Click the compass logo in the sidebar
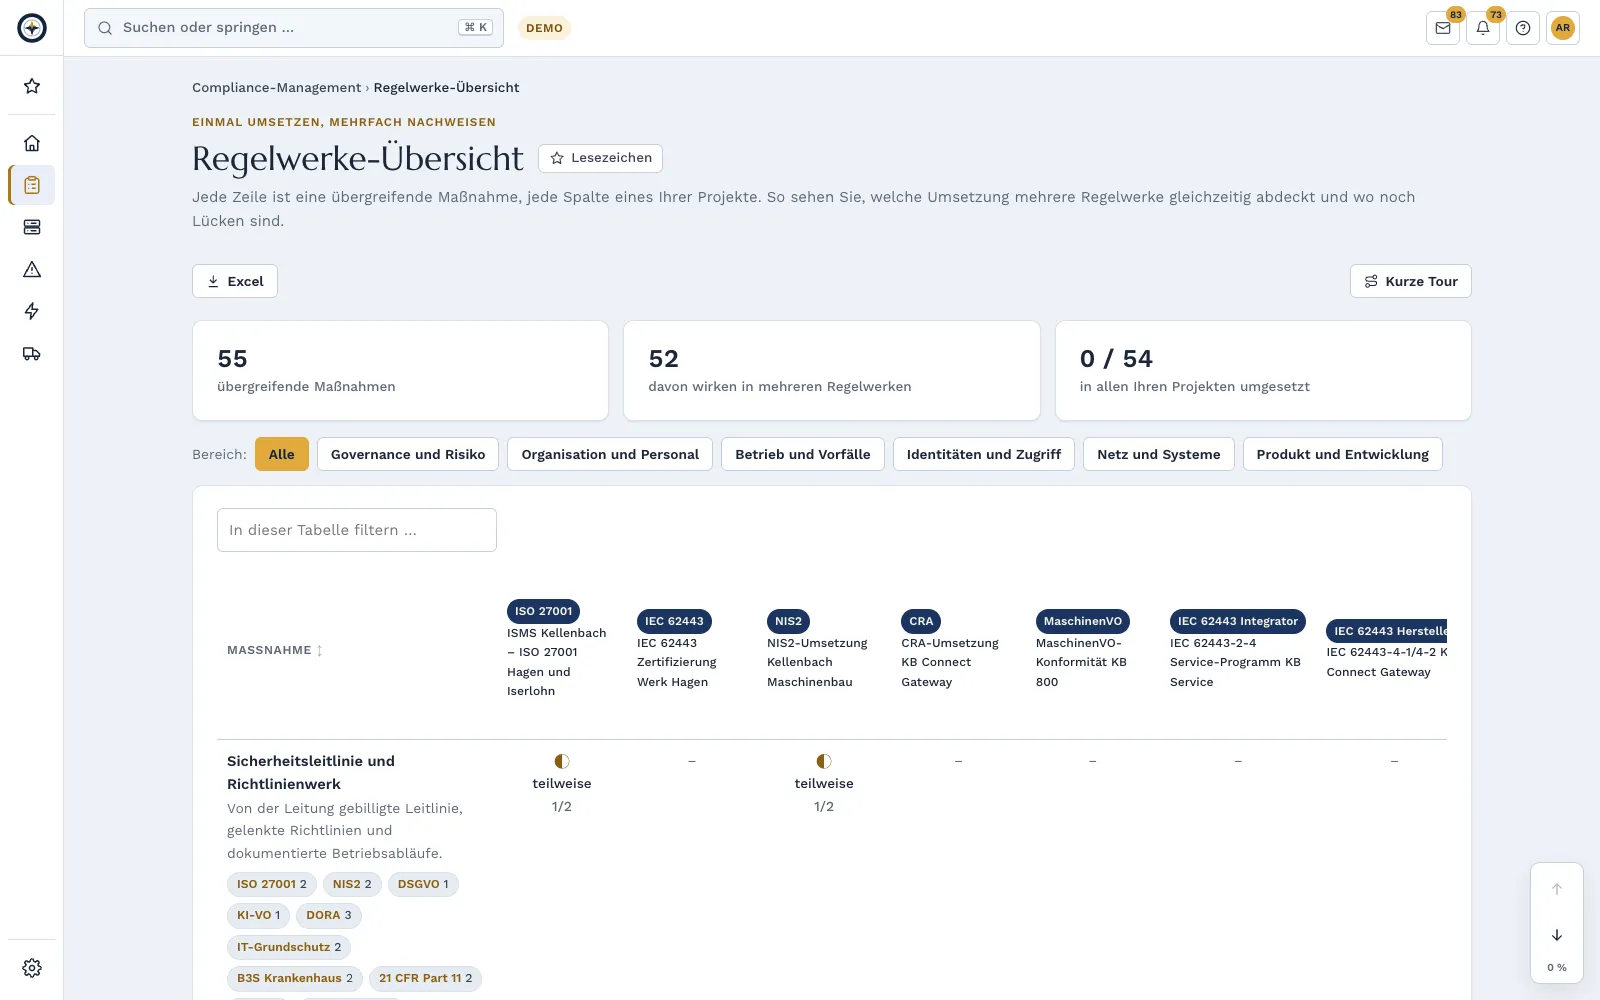The height and width of the screenshot is (1000, 1600). point(32,28)
